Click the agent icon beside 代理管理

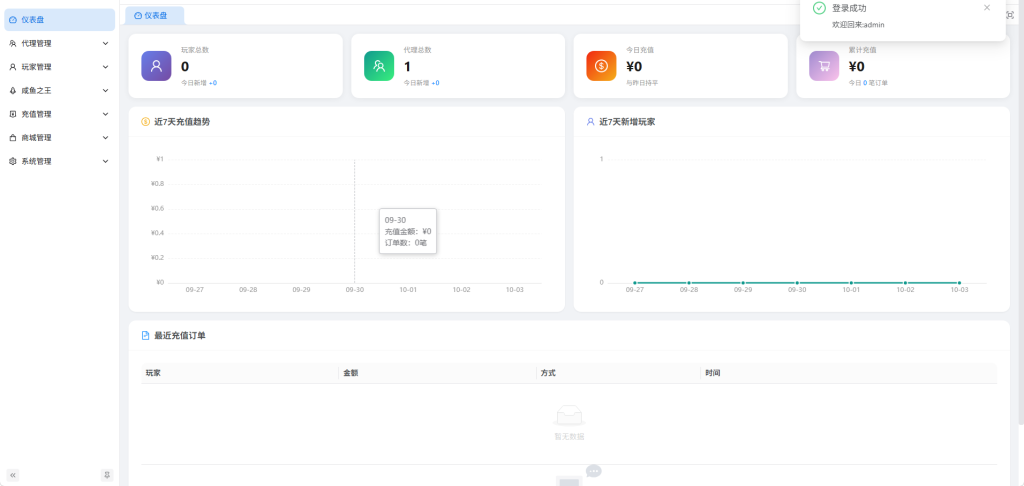13,43
